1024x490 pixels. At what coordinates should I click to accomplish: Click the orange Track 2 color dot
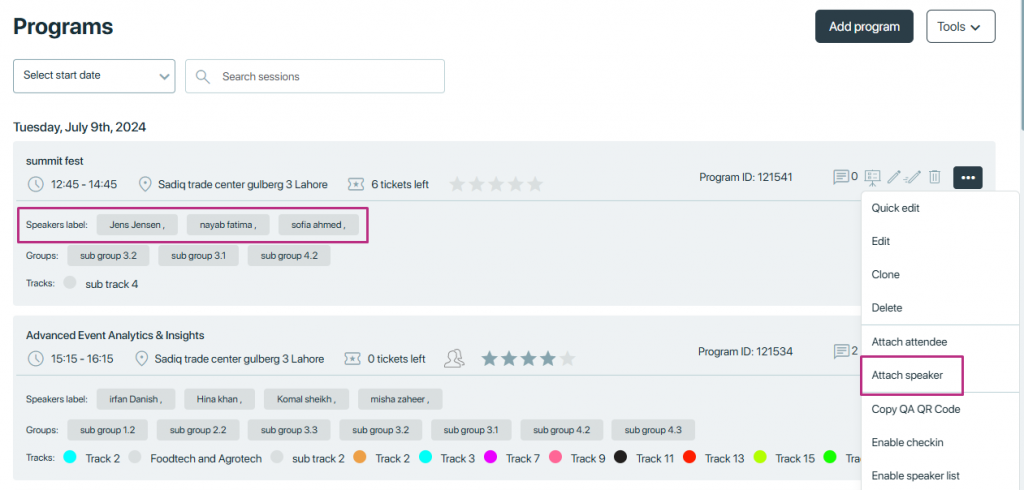(360, 457)
